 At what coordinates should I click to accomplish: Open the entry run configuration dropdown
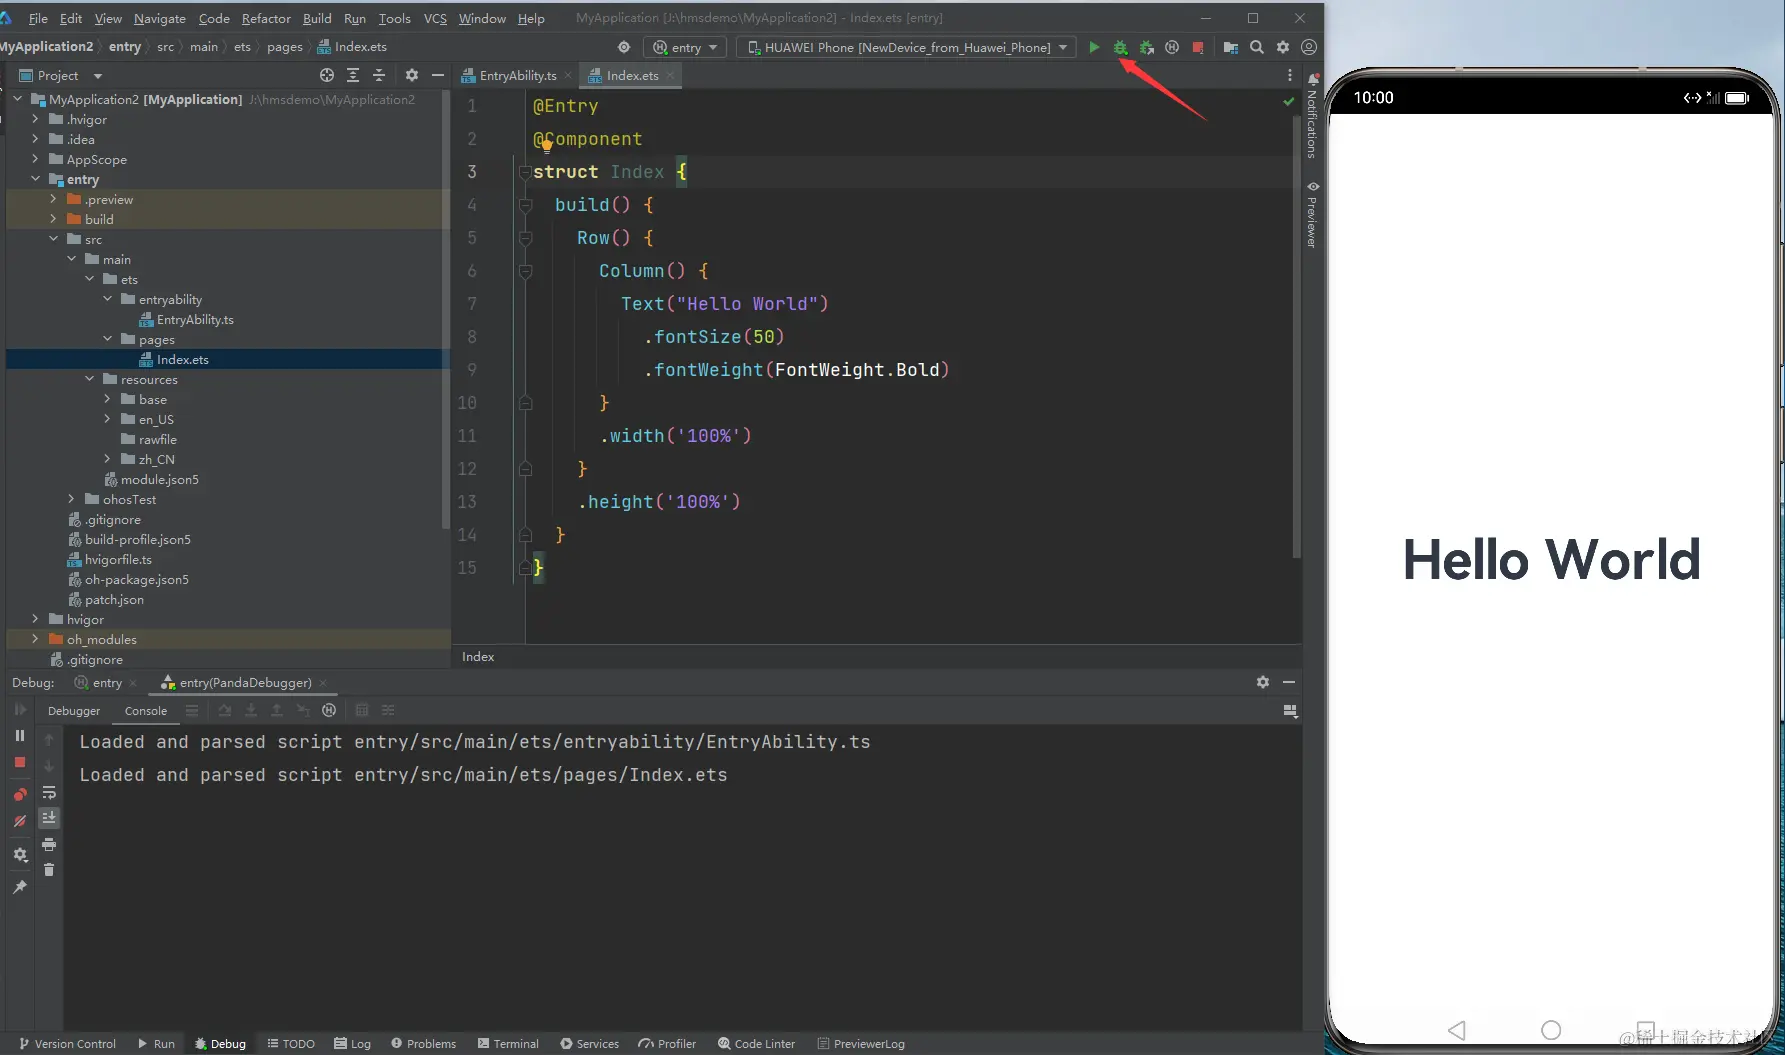tap(685, 47)
